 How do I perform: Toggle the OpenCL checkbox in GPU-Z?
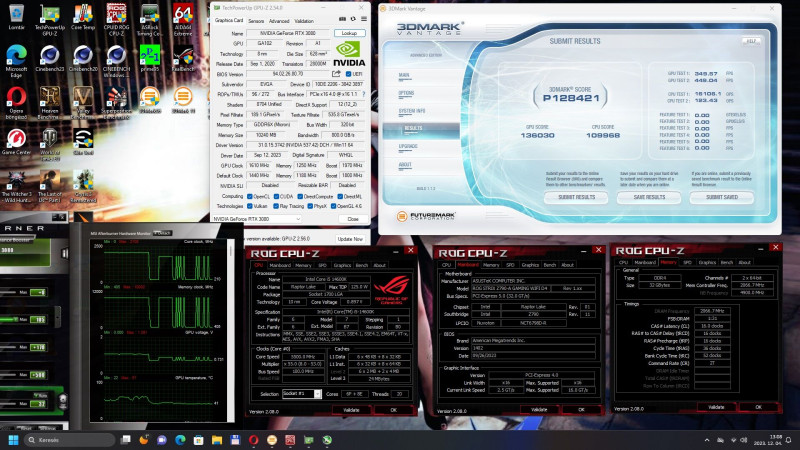pyautogui.click(x=249, y=196)
